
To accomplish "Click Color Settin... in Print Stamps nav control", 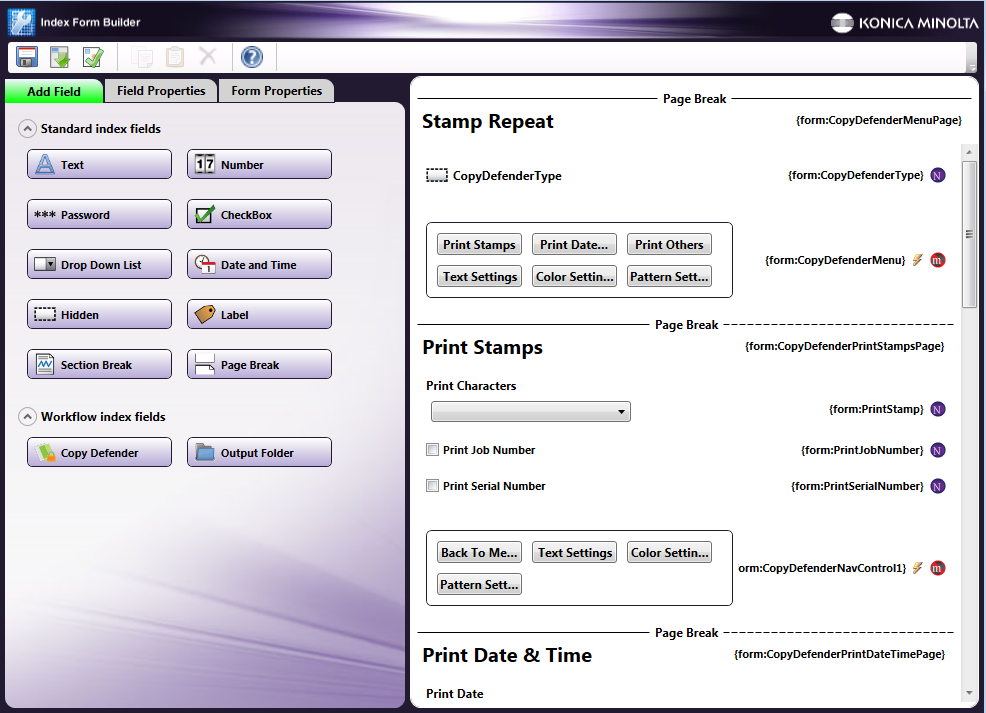I will pos(669,553).
